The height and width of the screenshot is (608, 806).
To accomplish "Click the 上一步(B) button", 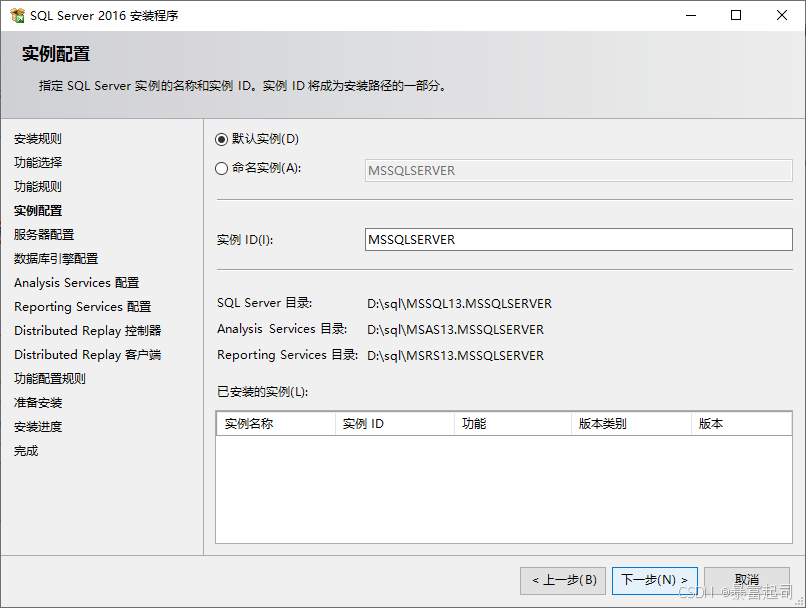I will (x=563, y=580).
